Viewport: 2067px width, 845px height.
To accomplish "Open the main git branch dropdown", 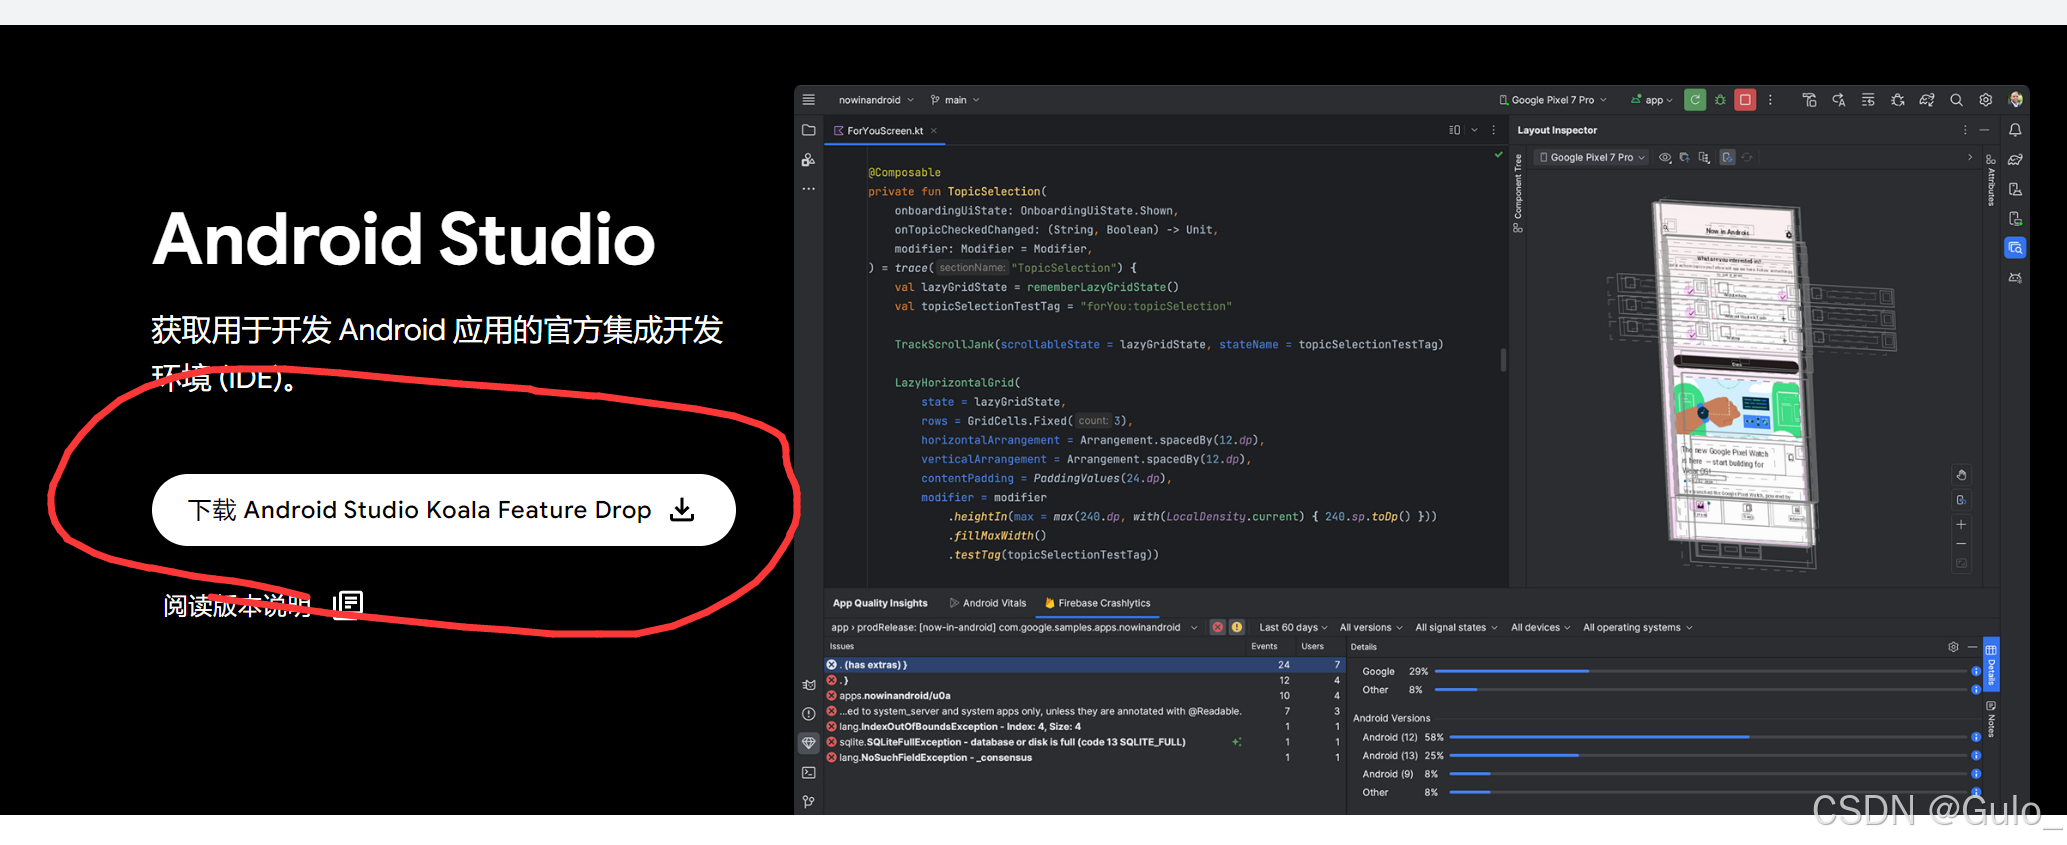I will pos(955,100).
